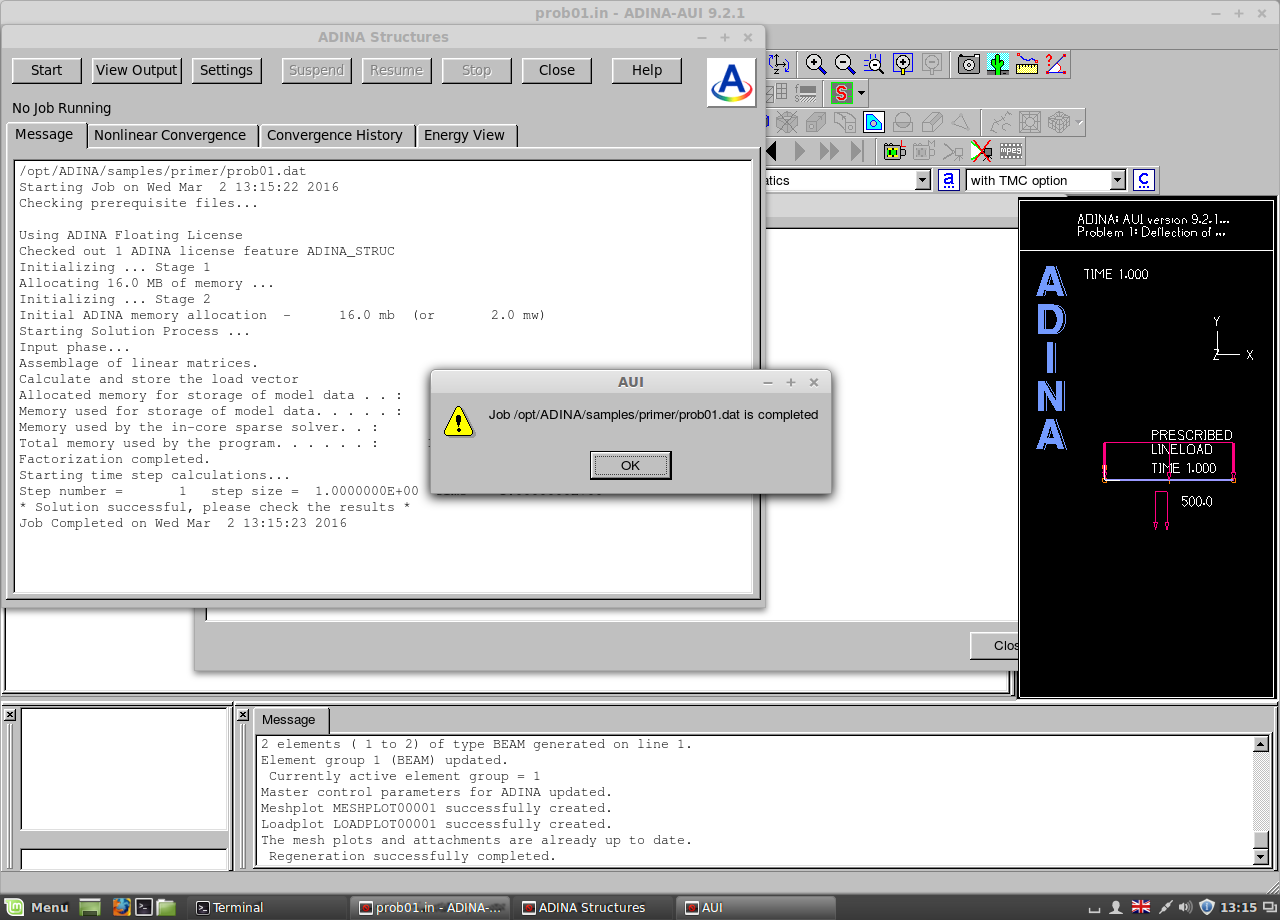Open Settings in ADINA Structures window
This screenshot has width=1280, height=920.
[227, 70]
